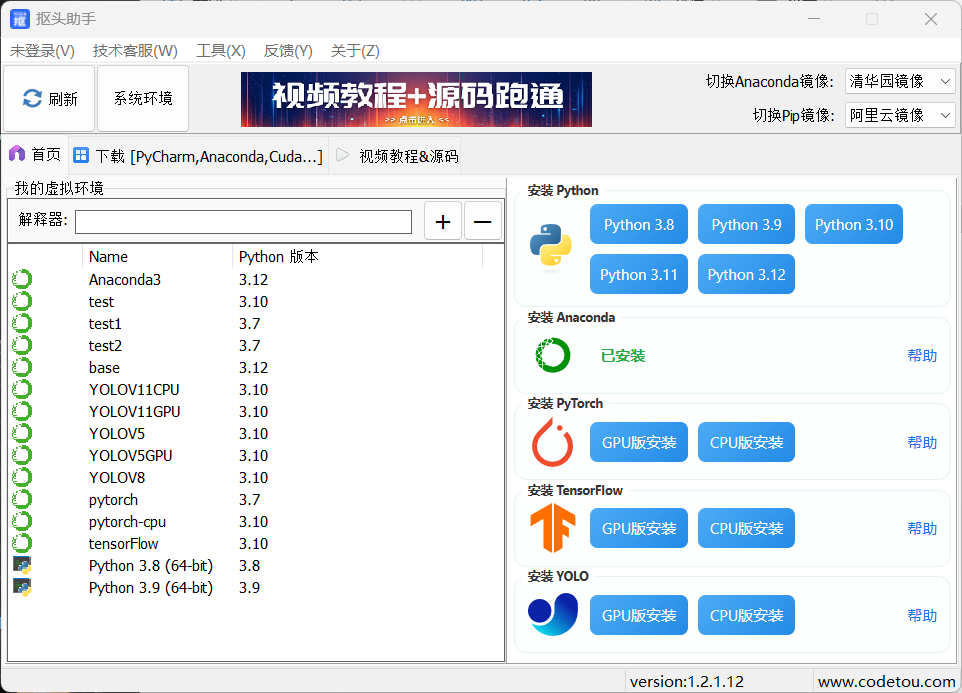The width and height of the screenshot is (962, 693).
Task: Click the environment icon beside base row
Action: (x=22, y=368)
